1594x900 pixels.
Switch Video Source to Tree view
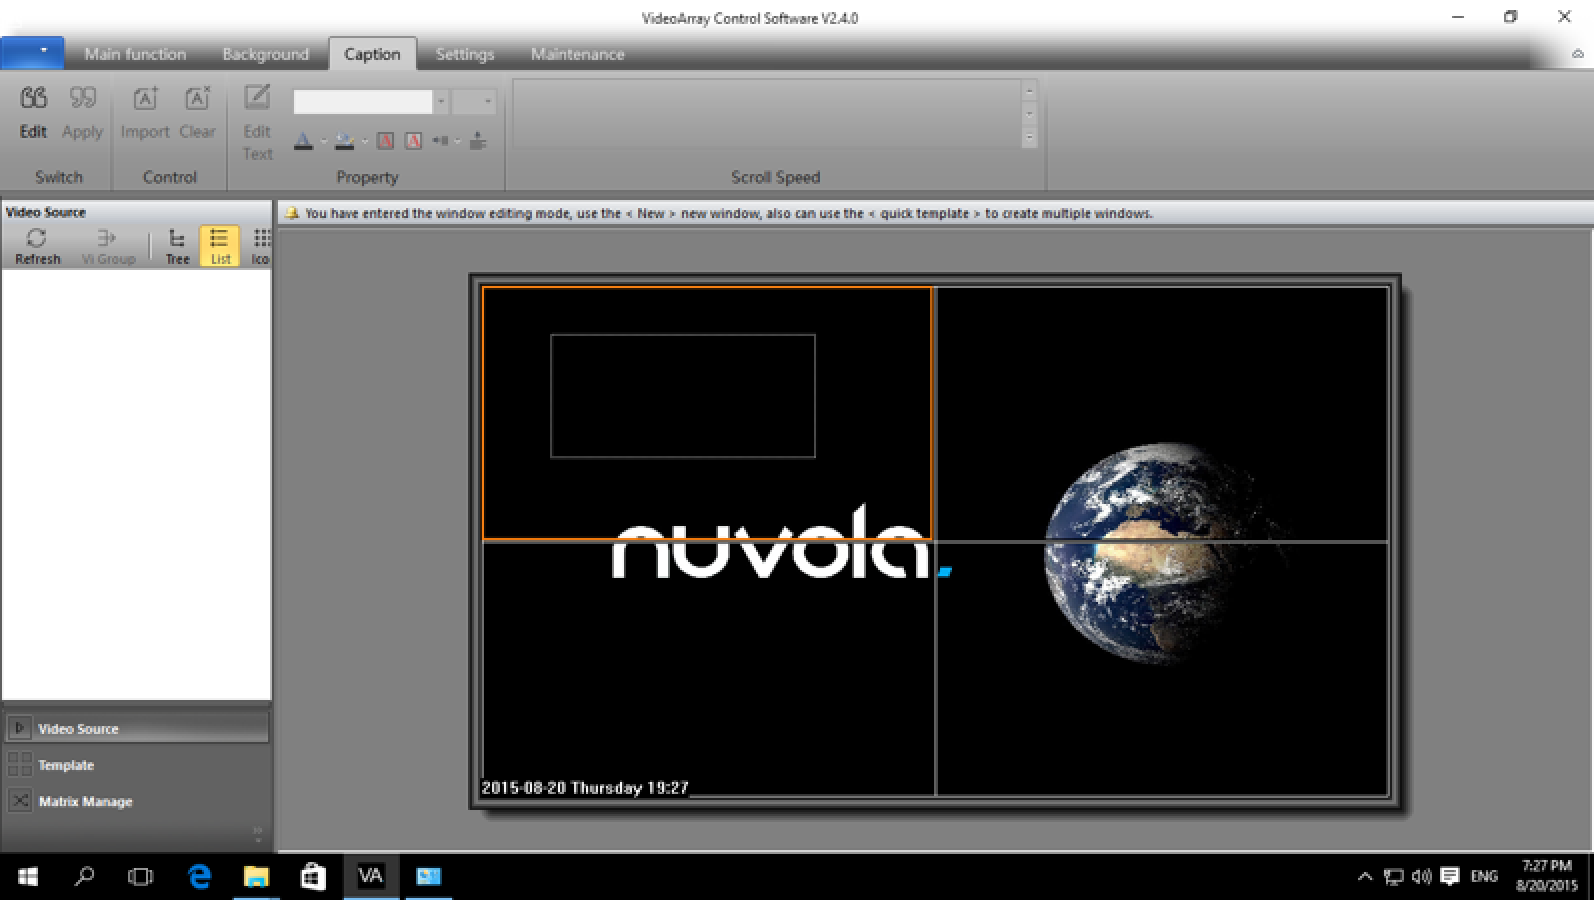(x=177, y=246)
